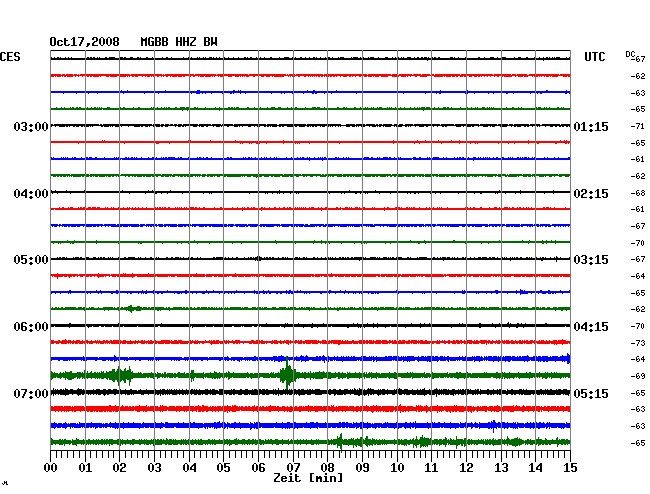Select minute 09 on the Zeit axis
650x494 pixels.
coord(362,468)
